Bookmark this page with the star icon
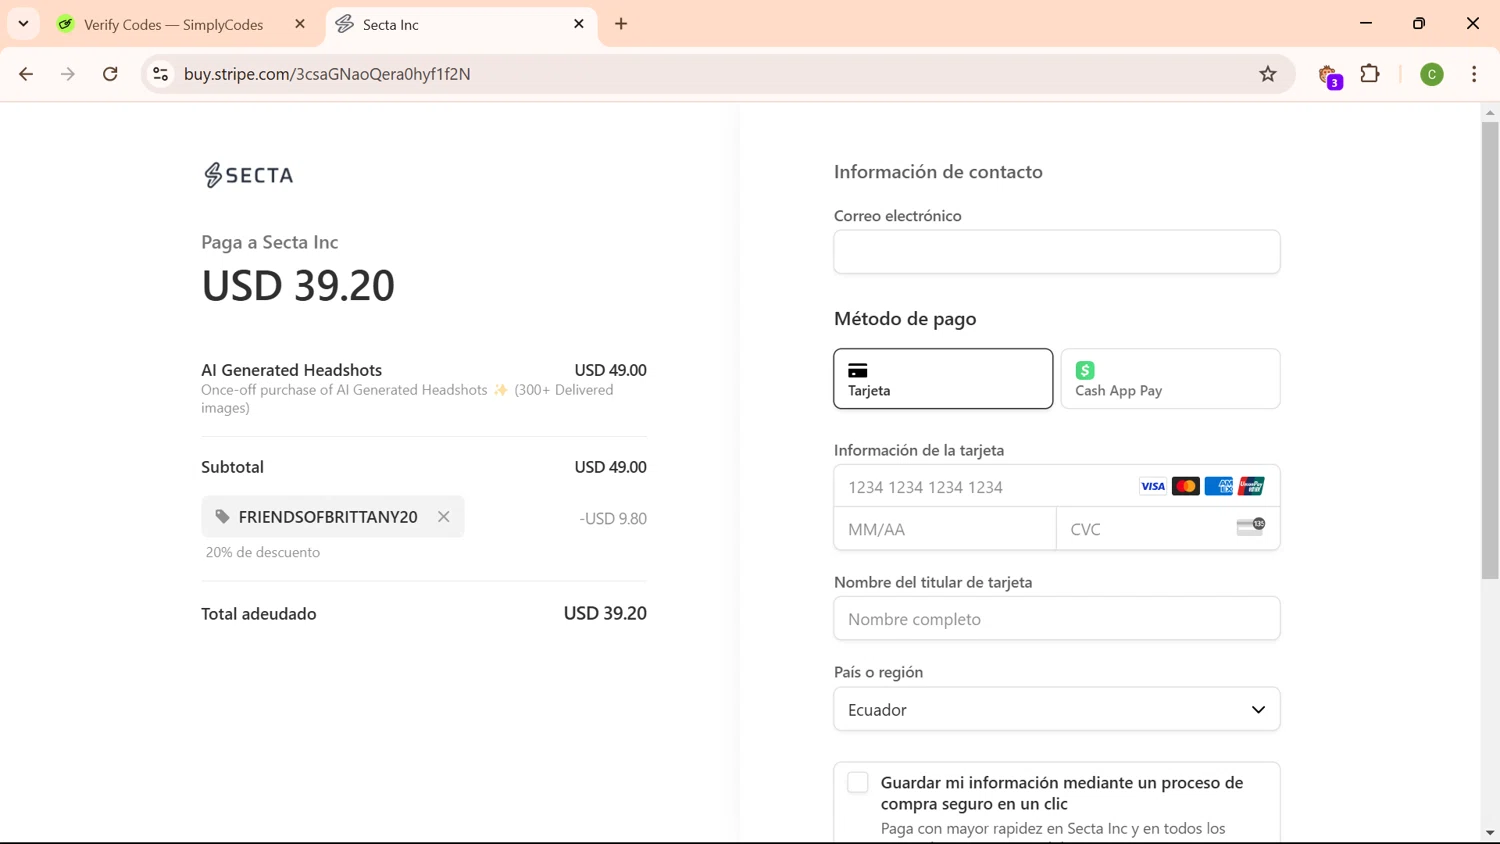Viewport: 1500px width, 844px height. click(1268, 74)
